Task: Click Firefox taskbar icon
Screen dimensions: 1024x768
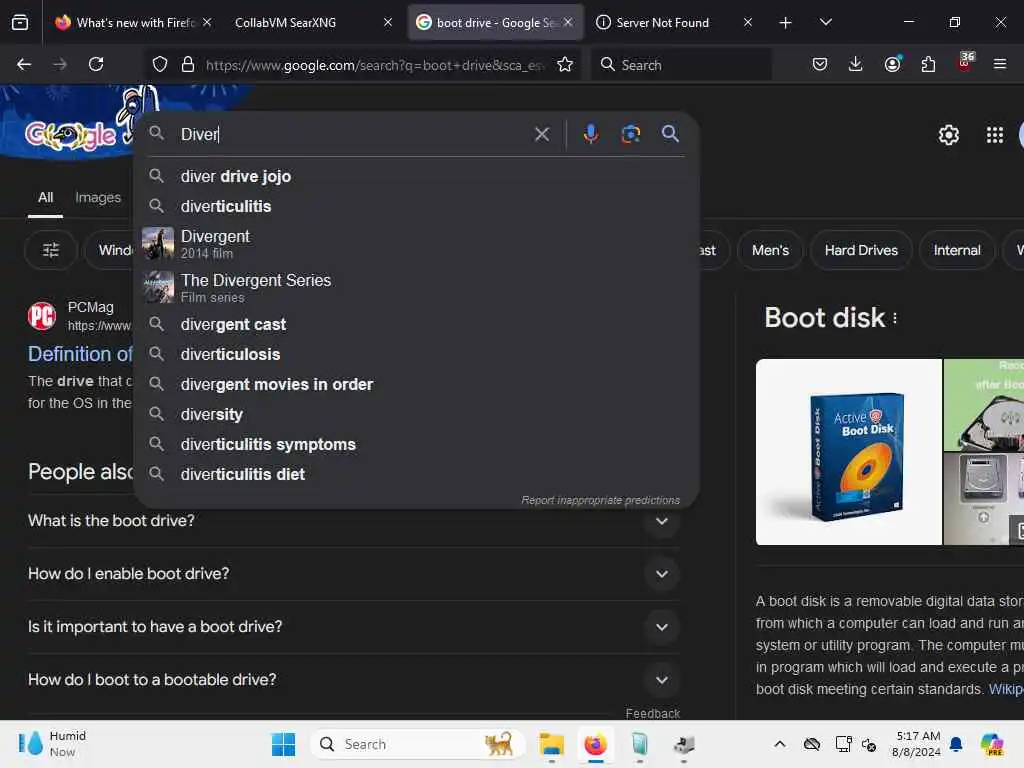Action: [x=595, y=744]
